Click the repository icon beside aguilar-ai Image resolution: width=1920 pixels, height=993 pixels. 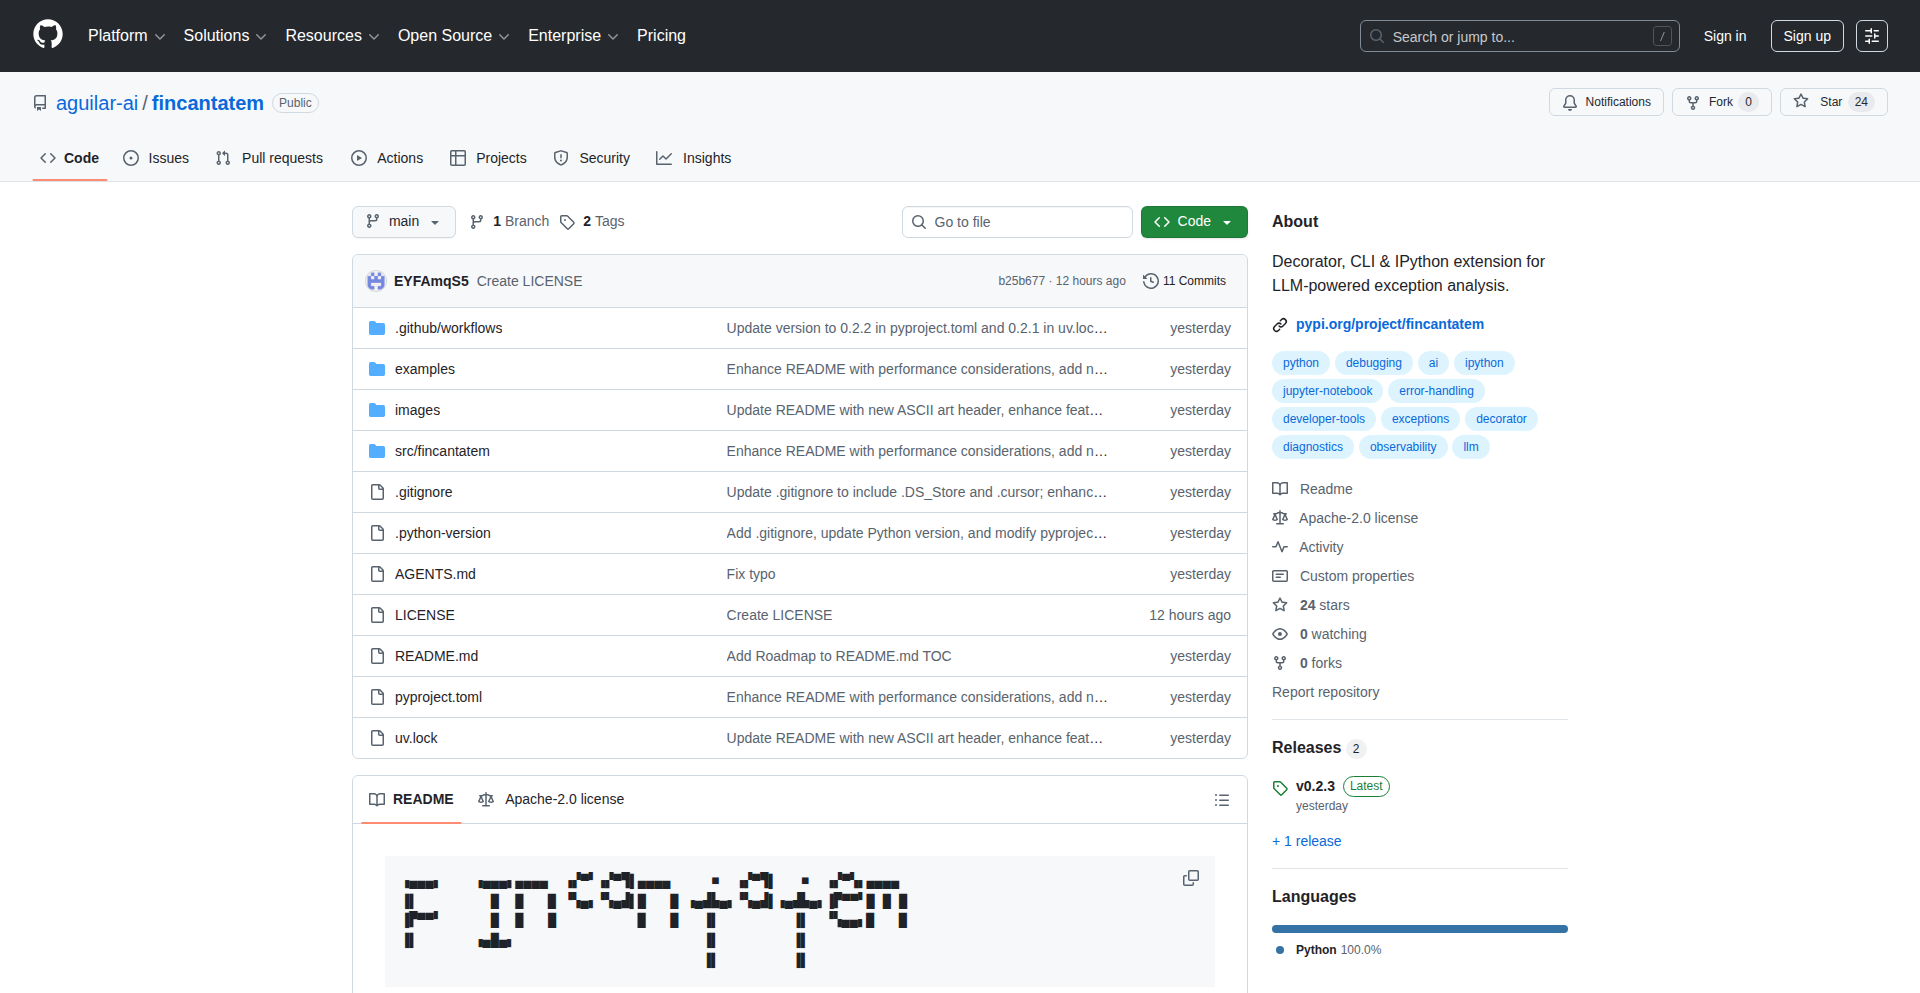coord(40,103)
